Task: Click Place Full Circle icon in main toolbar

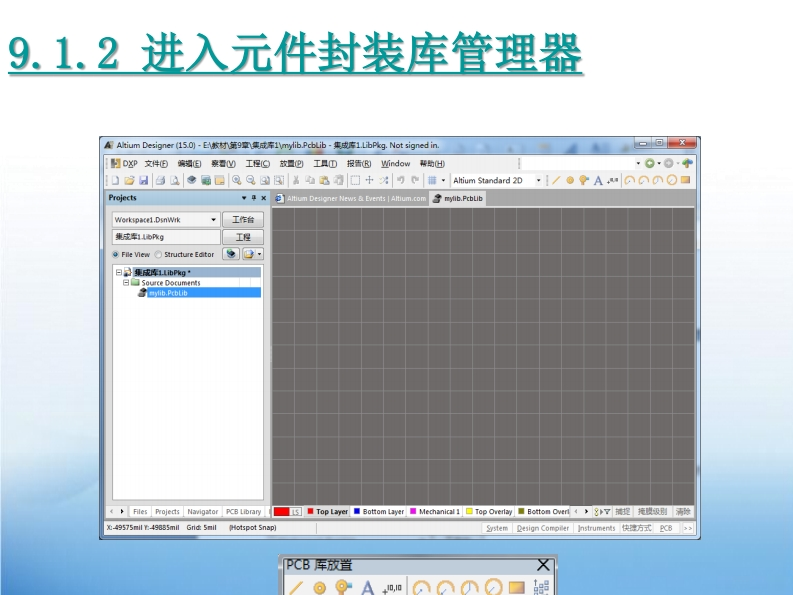Action: (672, 180)
